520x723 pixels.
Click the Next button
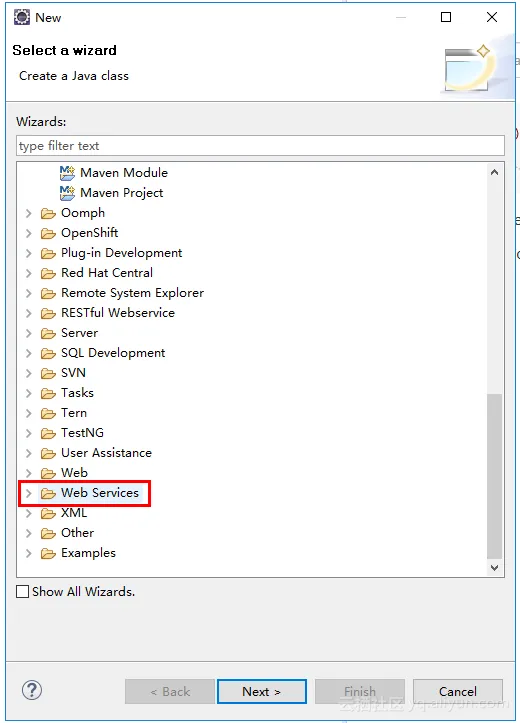[x=262, y=691]
